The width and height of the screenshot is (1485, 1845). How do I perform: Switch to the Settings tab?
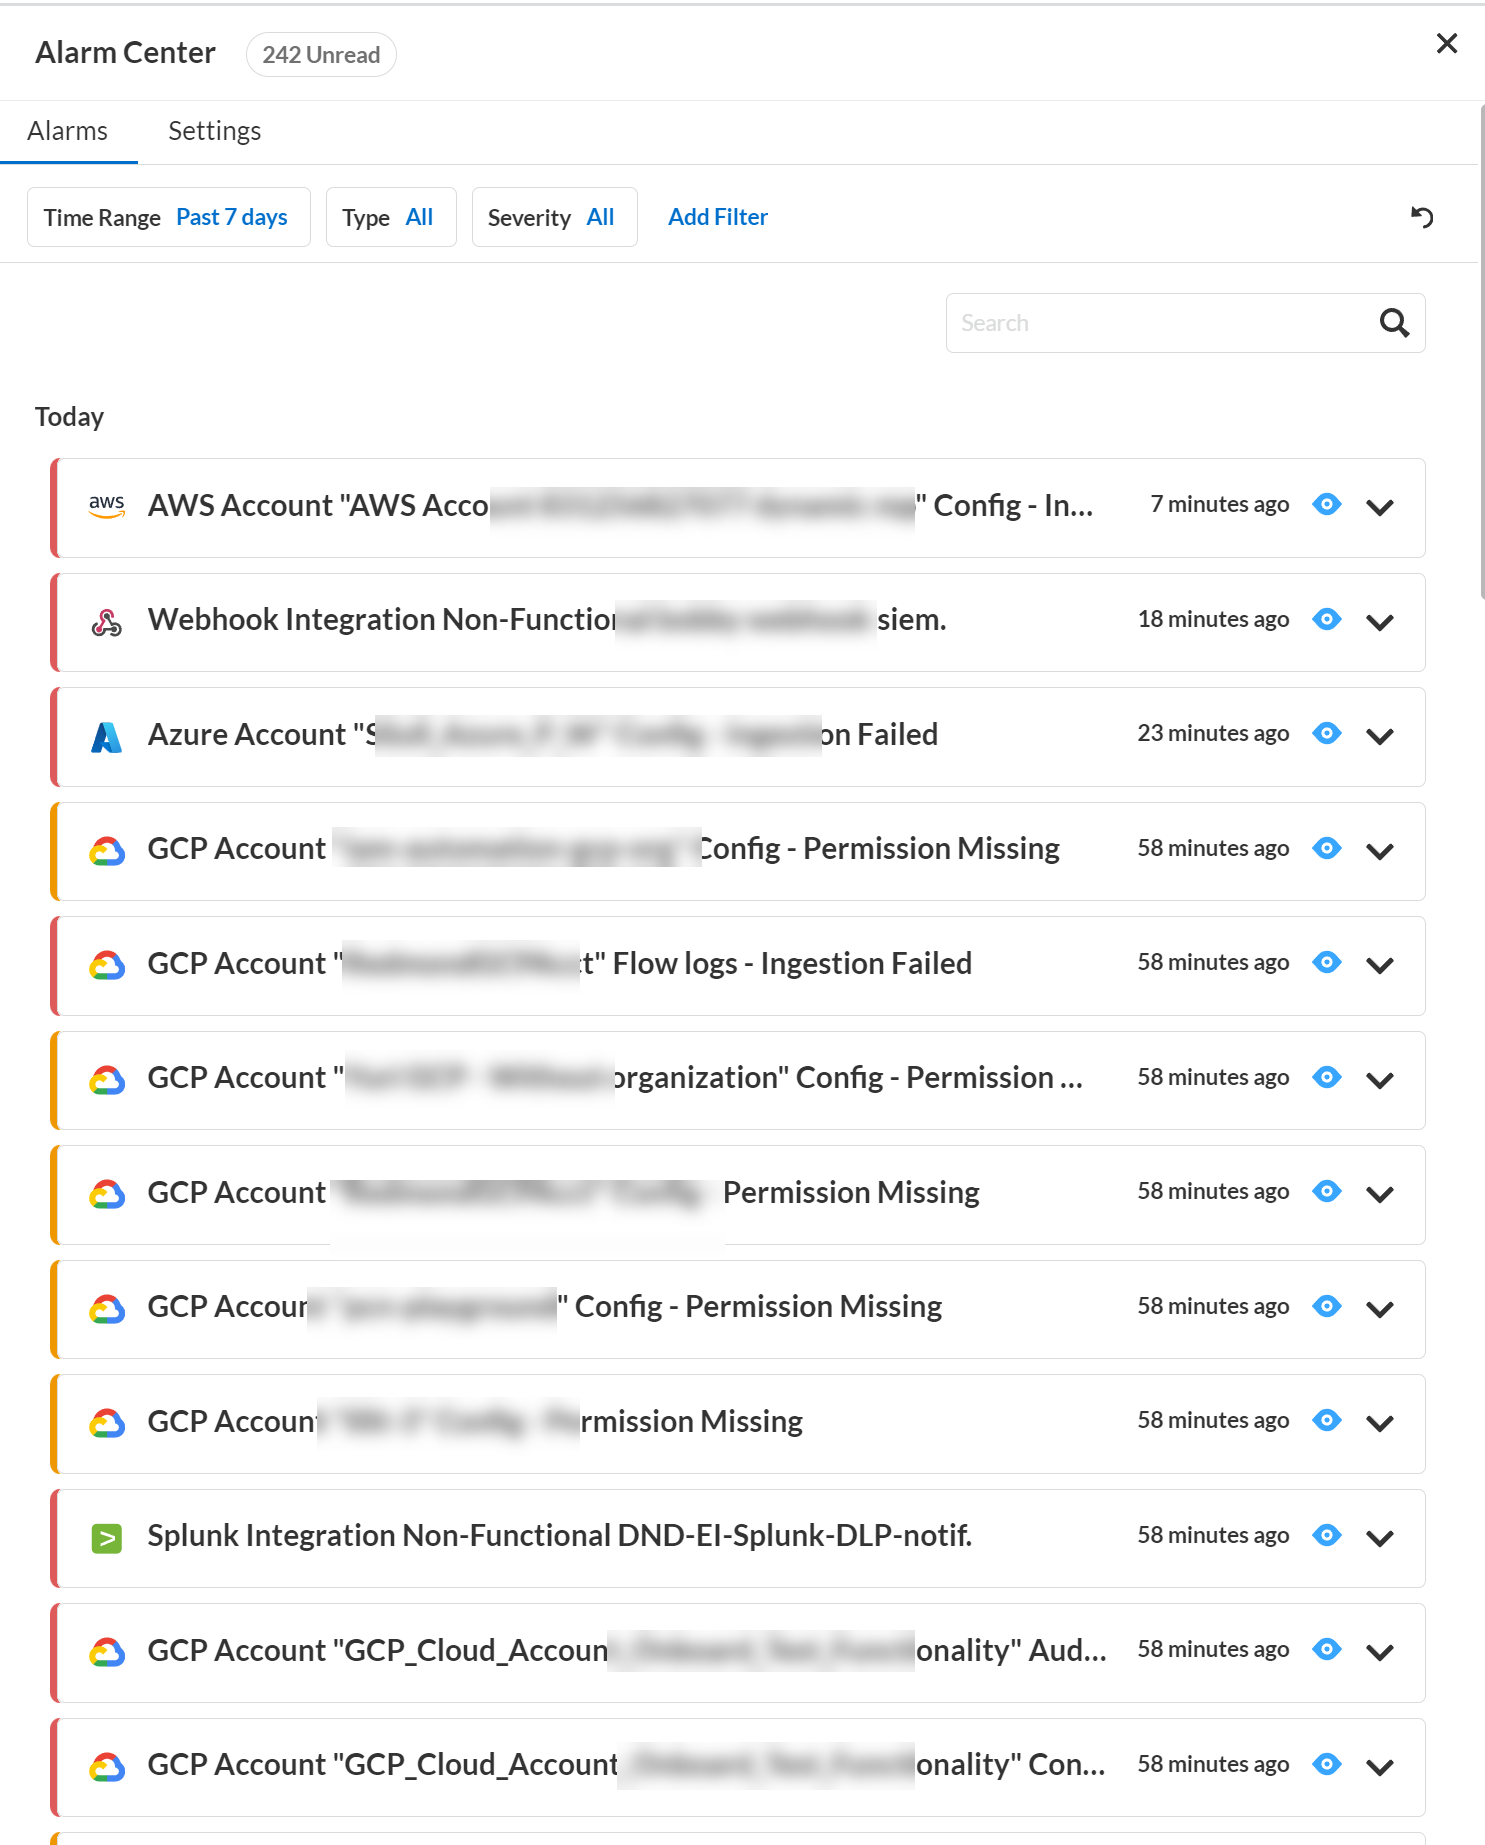214,131
